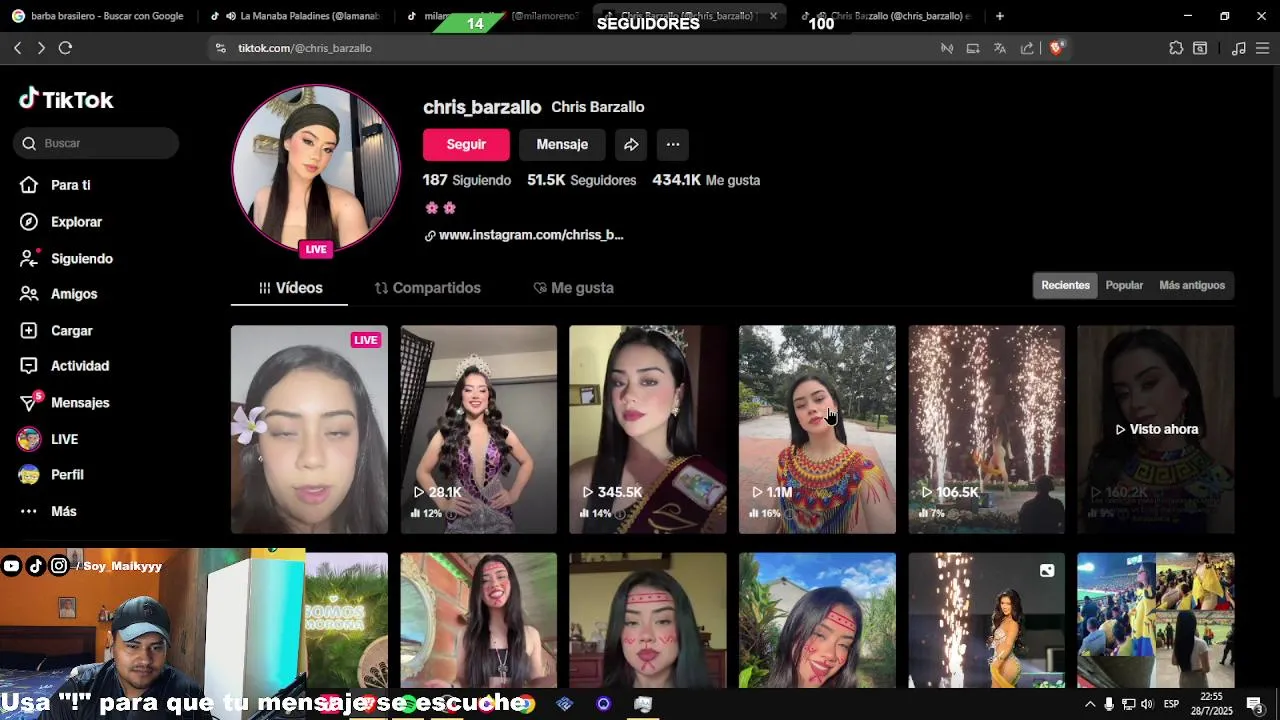
Task: Open the LIVE profile picture
Action: (316, 168)
